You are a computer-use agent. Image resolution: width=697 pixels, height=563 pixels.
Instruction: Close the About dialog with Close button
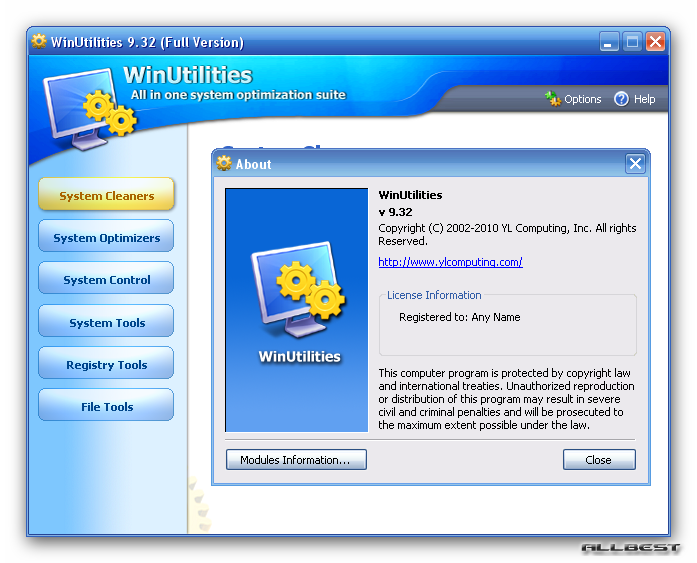click(x=599, y=459)
